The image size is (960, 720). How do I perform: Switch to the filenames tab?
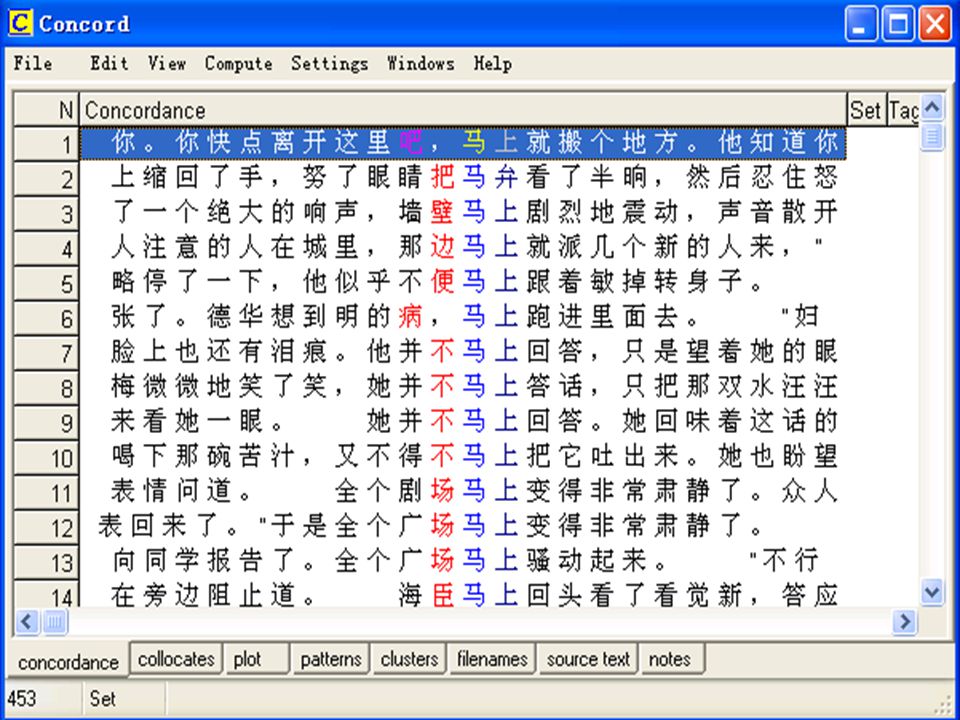click(492, 659)
